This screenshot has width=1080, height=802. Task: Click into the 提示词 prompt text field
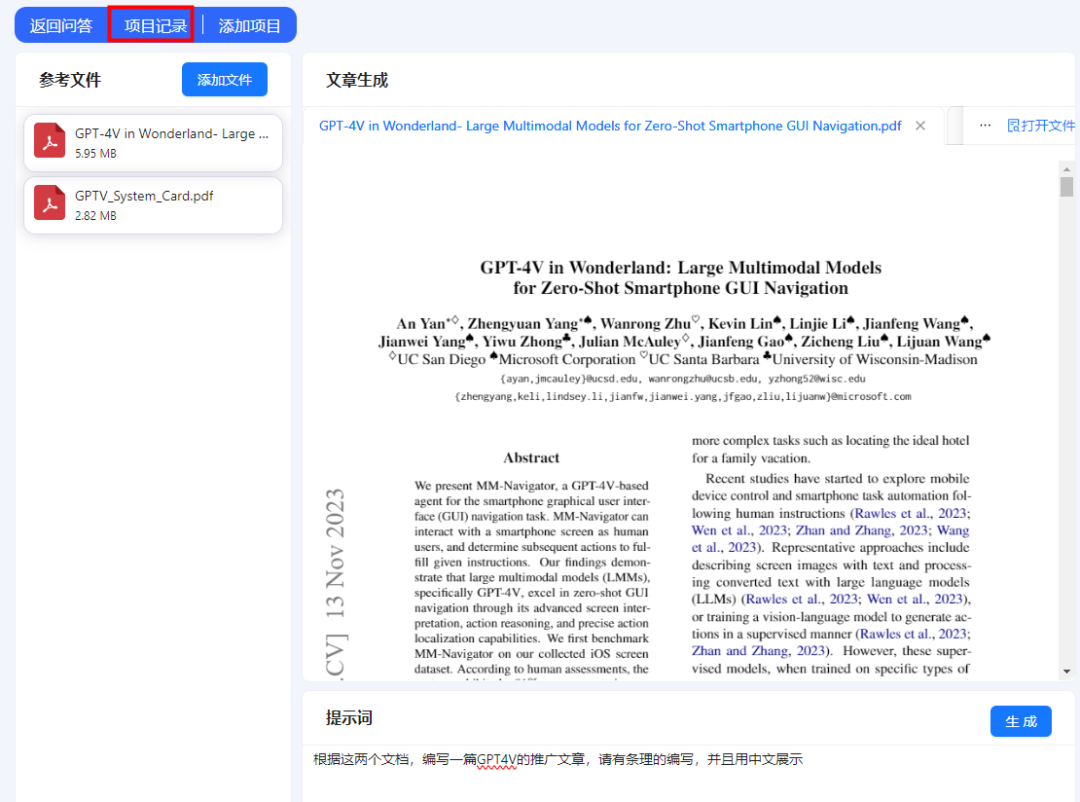[689, 775]
